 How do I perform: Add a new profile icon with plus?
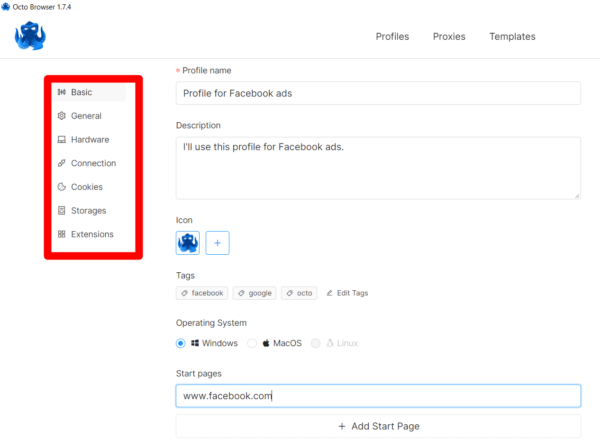point(218,242)
